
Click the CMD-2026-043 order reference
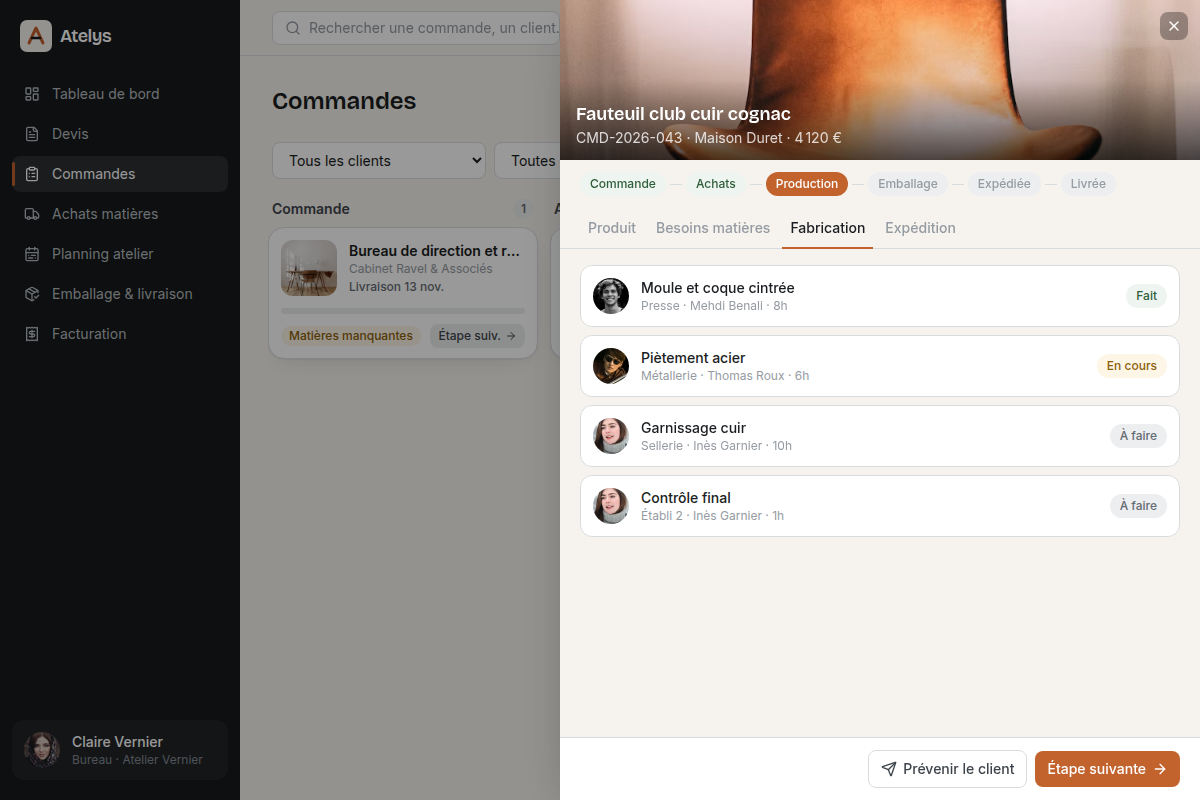click(x=629, y=138)
